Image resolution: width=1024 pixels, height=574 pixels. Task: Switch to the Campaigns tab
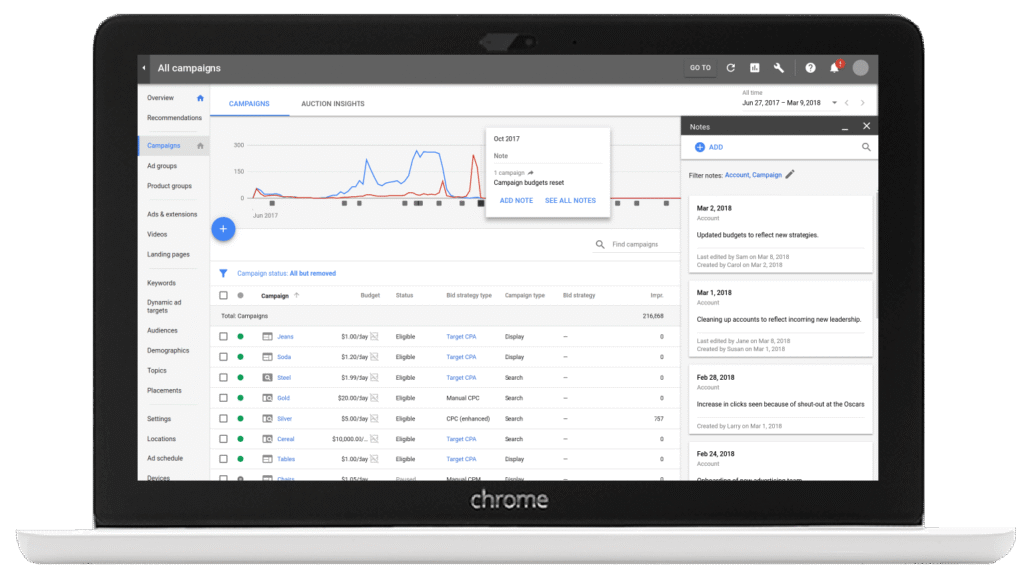249,104
